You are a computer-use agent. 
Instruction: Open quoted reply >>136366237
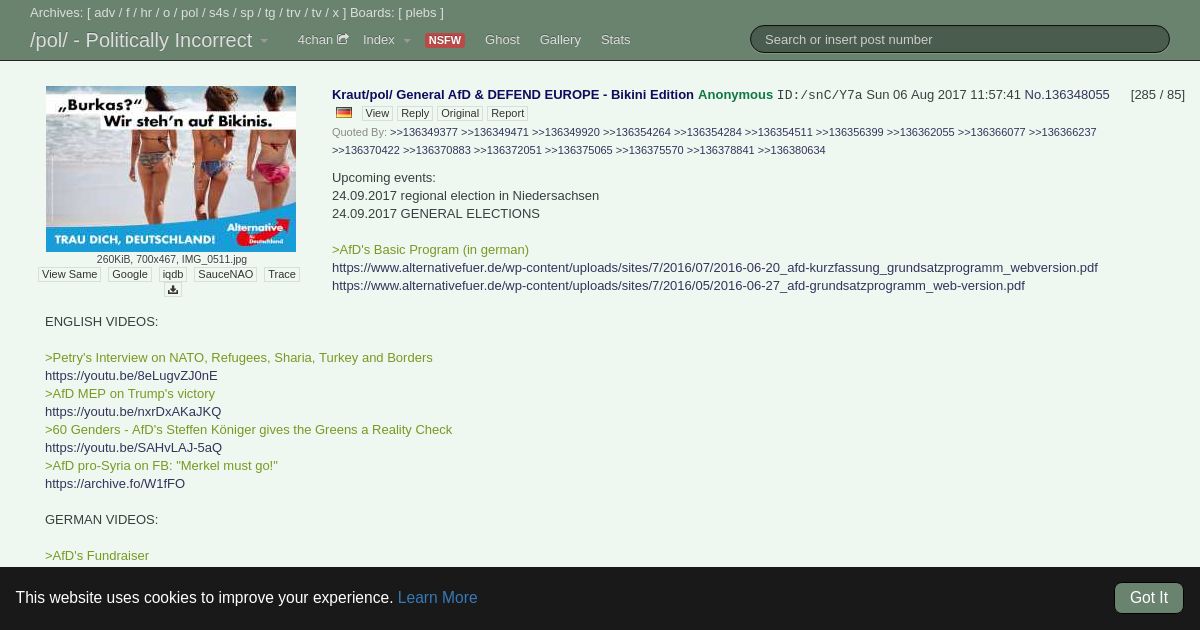(1063, 132)
